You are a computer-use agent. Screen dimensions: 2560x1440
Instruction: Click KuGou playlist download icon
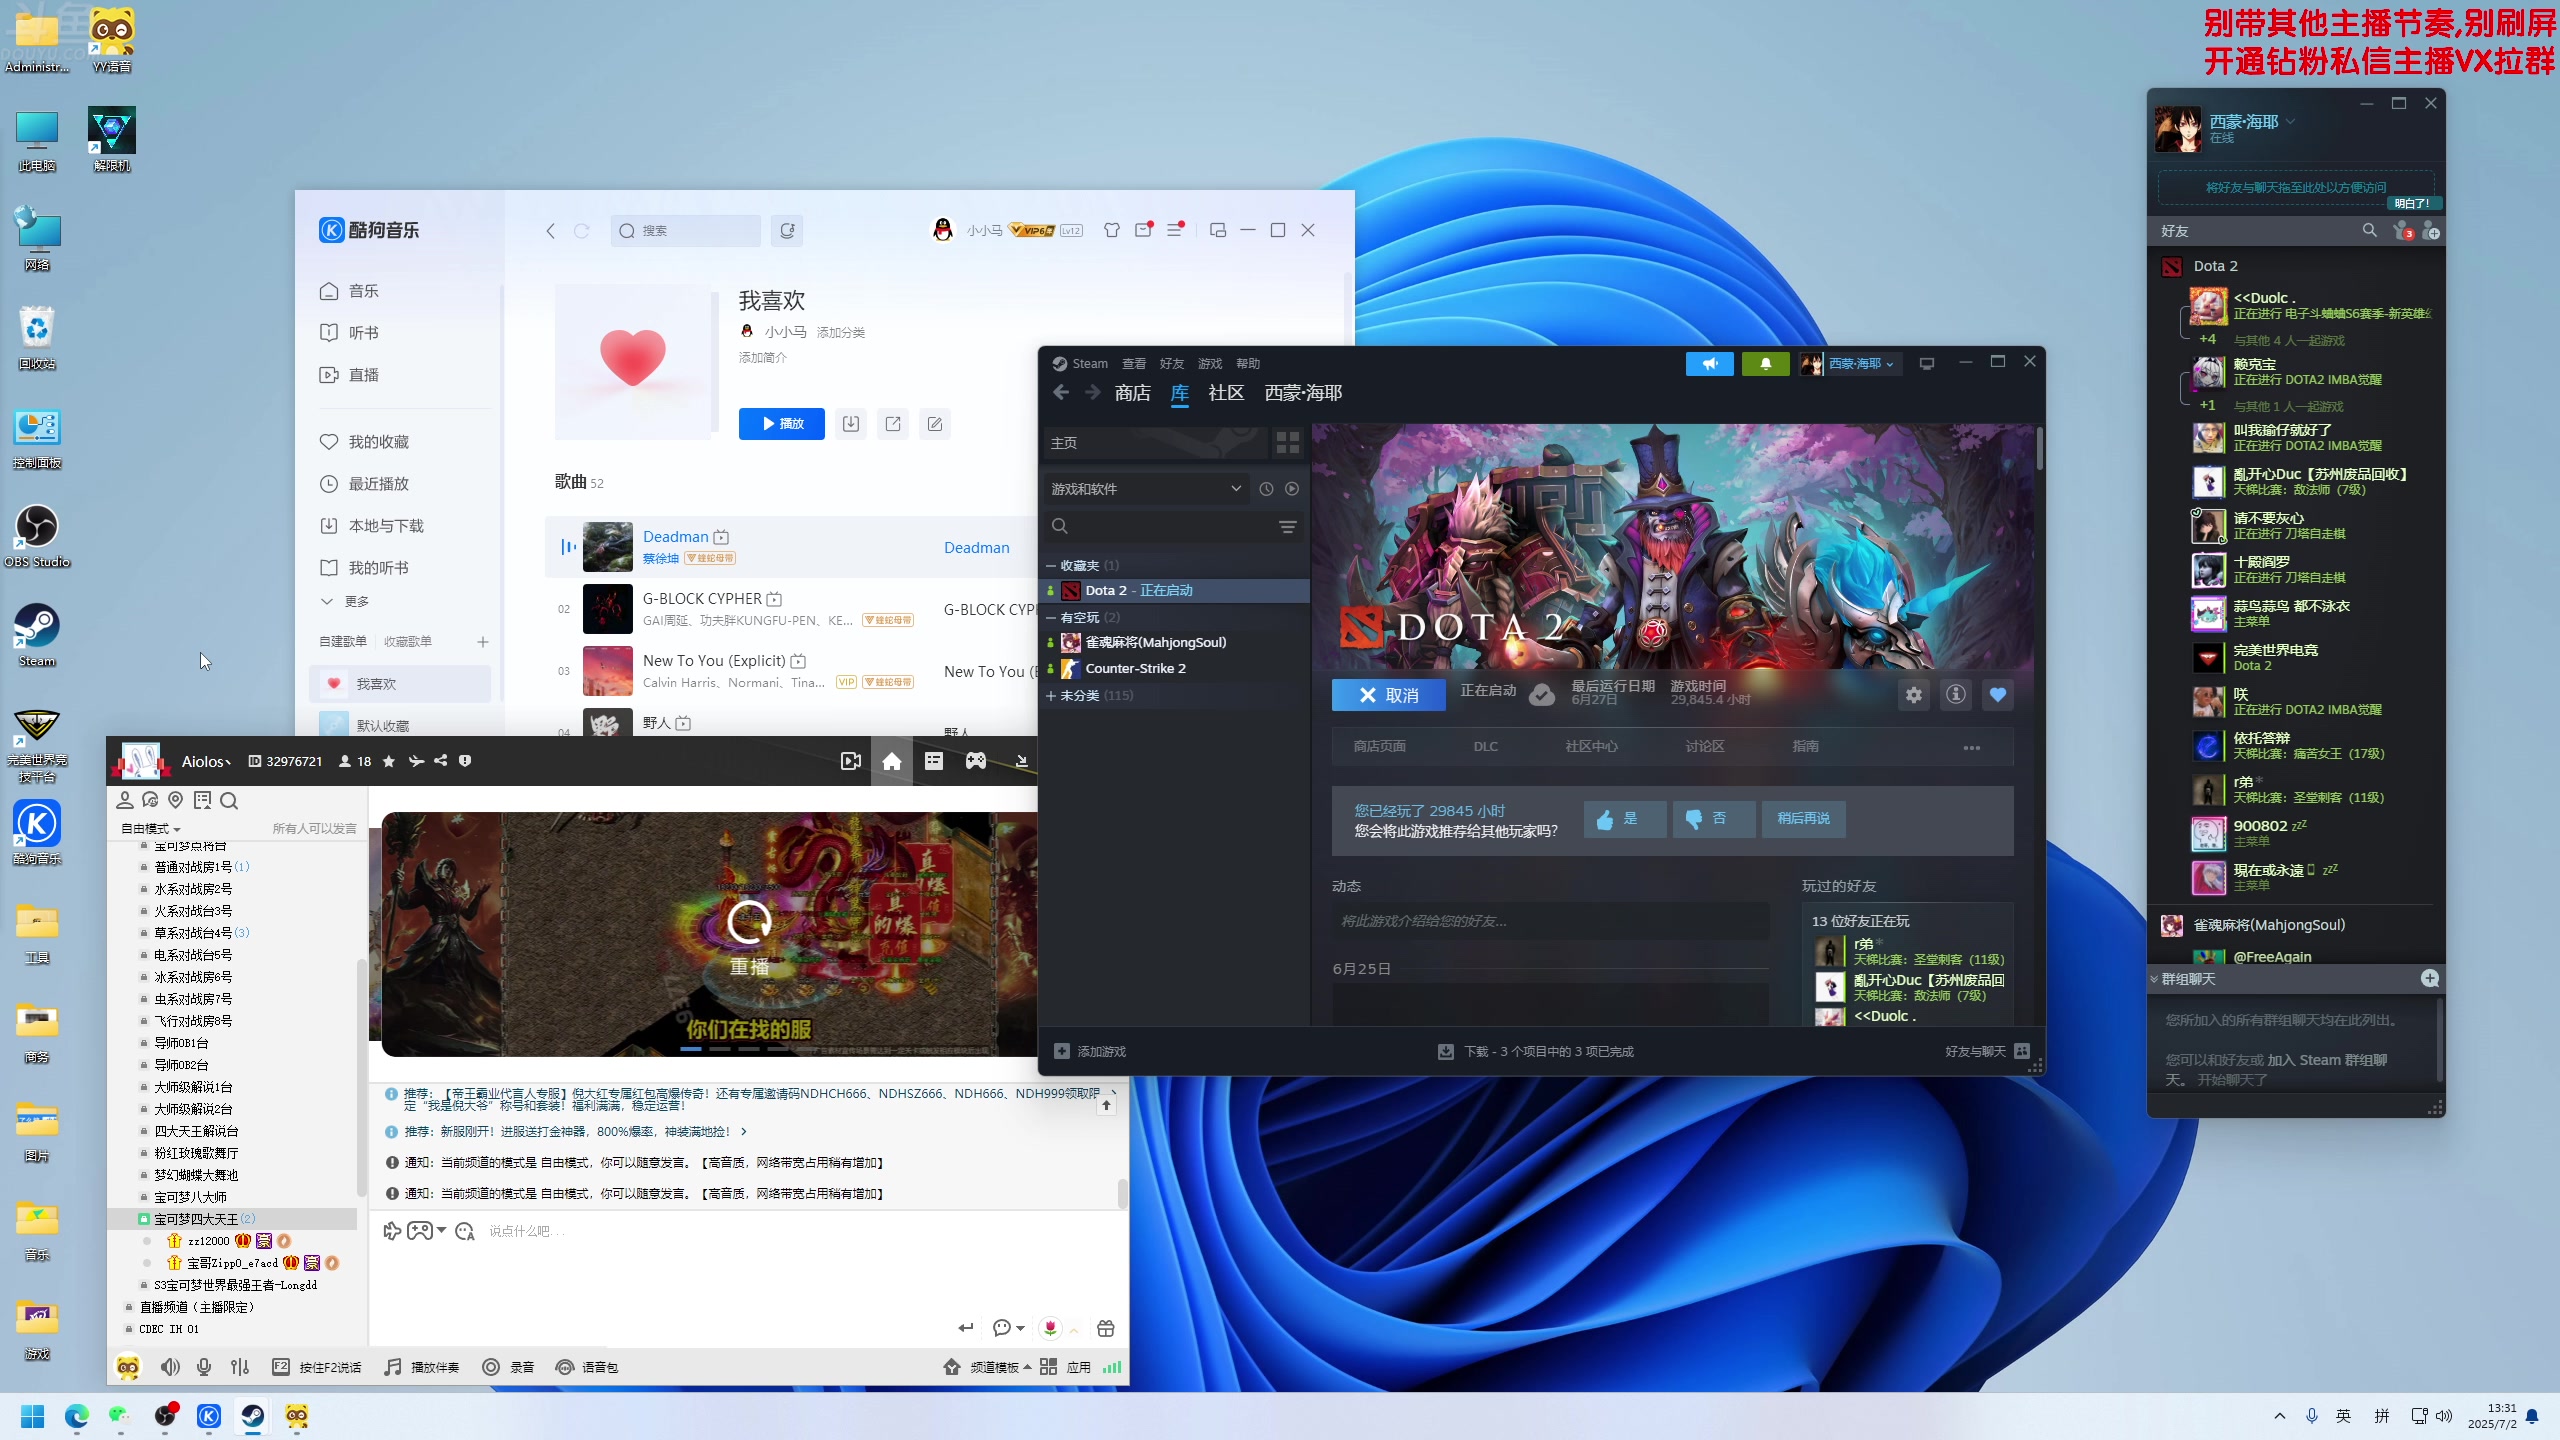tap(851, 424)
